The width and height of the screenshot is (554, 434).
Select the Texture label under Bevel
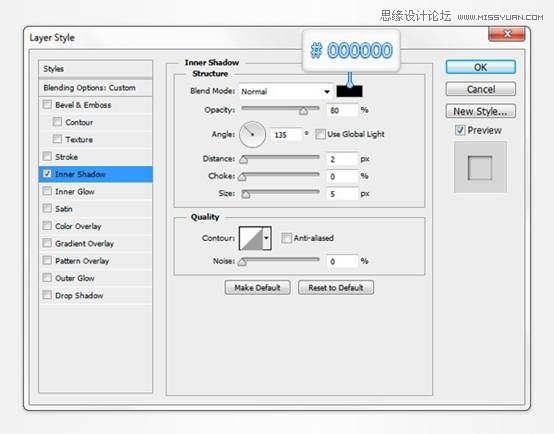tap(79, 140)
